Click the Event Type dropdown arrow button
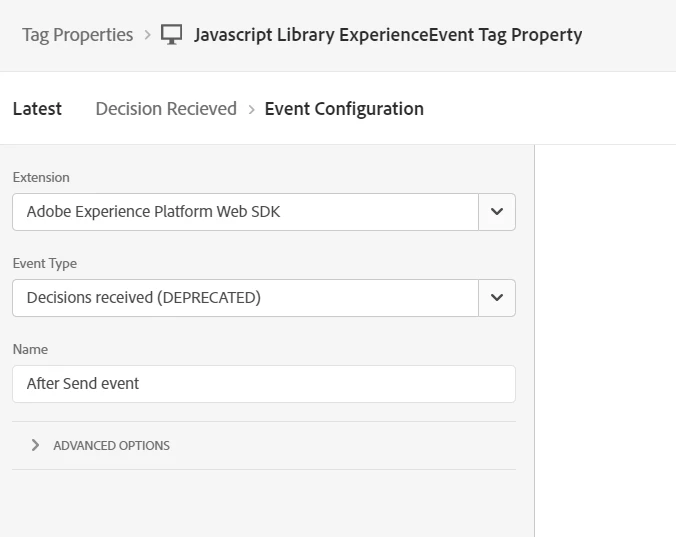The height and width of the screenshot is (537, 676). (x=497, y=298)
